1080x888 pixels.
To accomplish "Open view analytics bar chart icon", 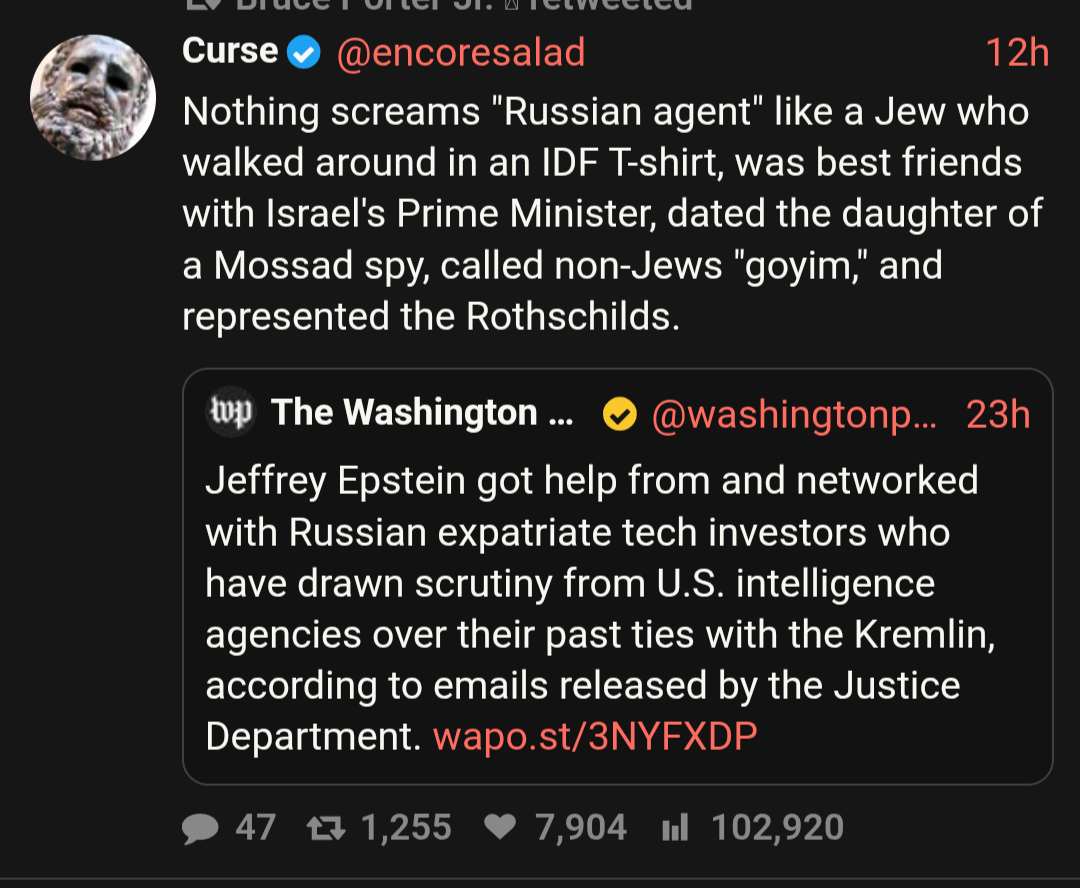I will (x=675, y=828).
